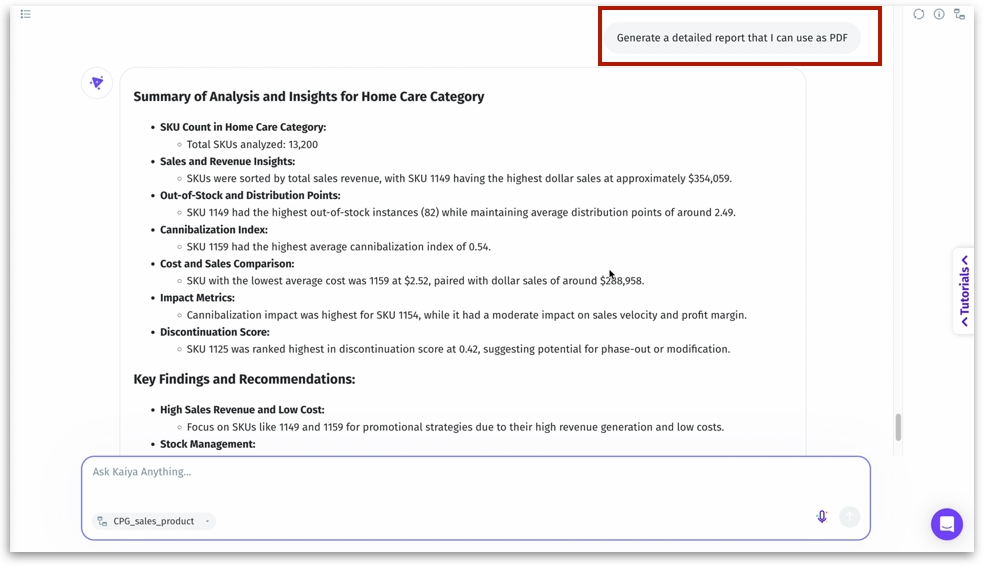Click the 'High Sales Revenue and Low Cost' bullet
Screen dimensions: 984x566
click(x=242, y=410)
